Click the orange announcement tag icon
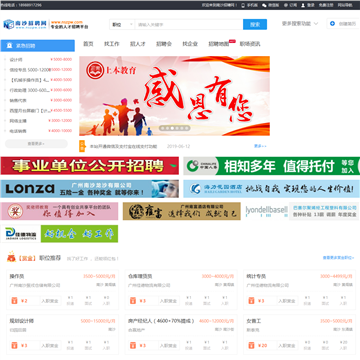Viewport: 360px width, 360px height. pos(82,146)
